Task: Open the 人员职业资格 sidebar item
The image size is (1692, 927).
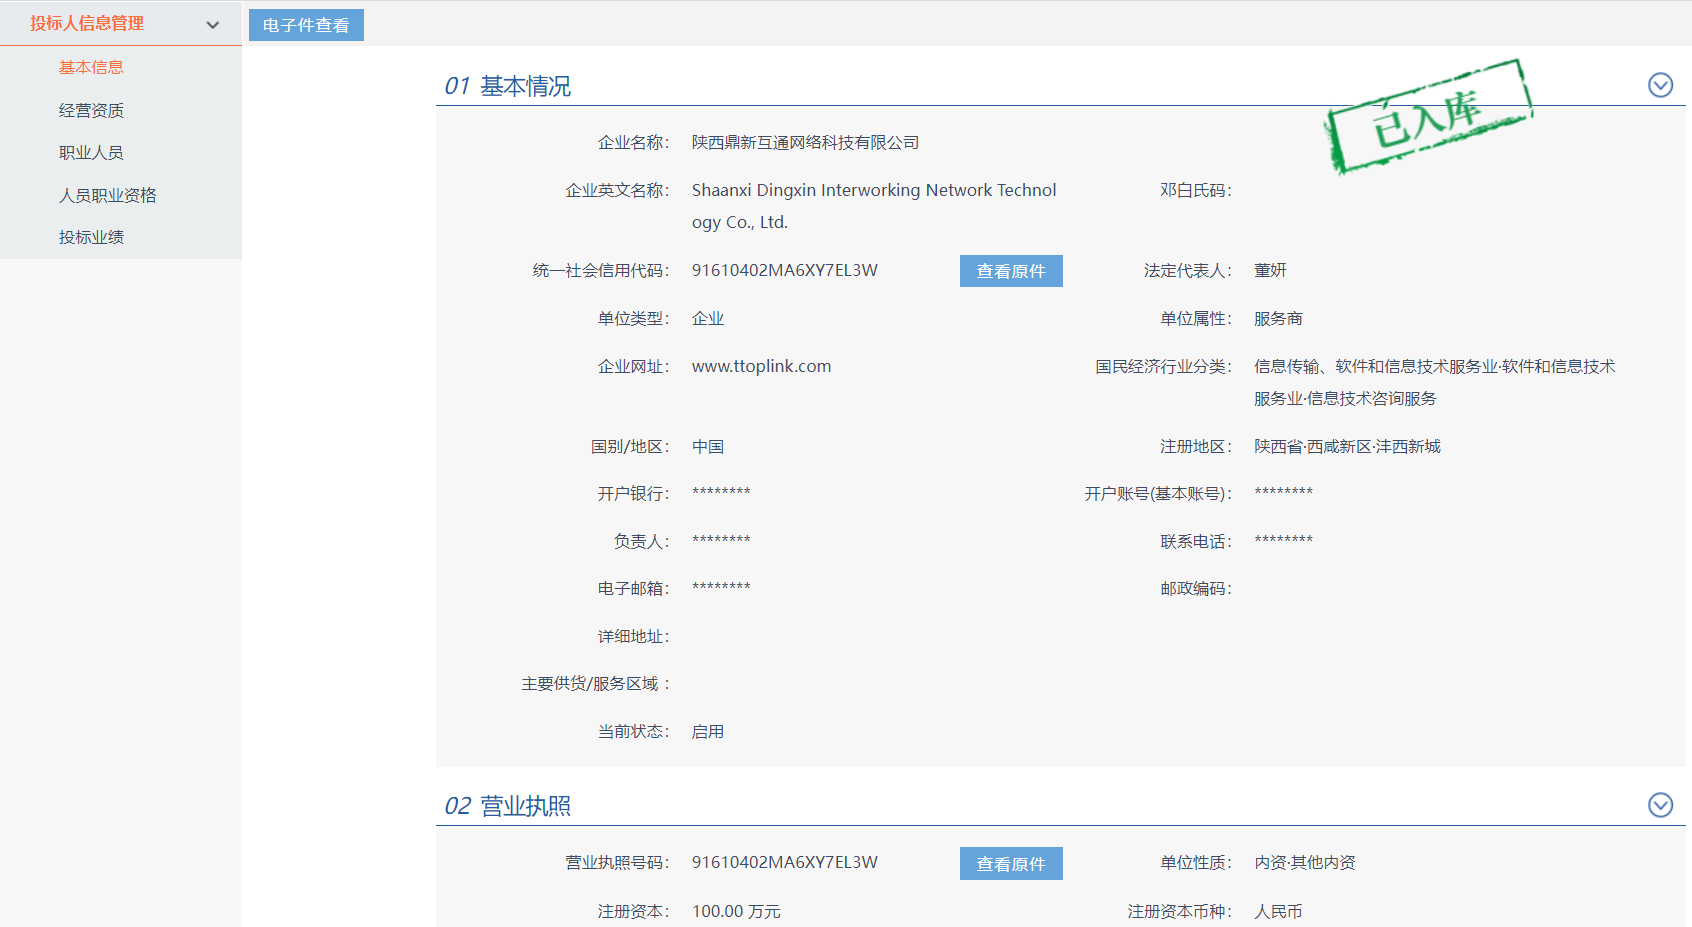Action: (107, 195)
